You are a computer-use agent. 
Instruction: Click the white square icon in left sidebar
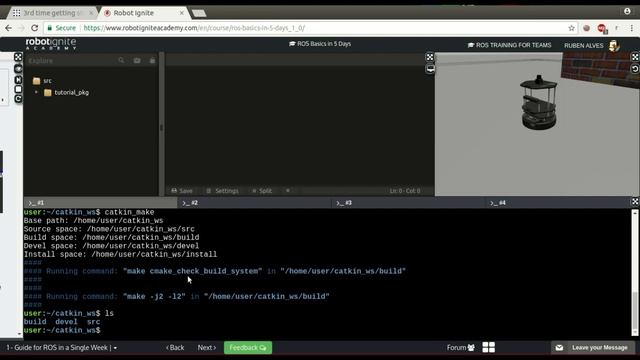pyautogui.click(x=18, y=89)
